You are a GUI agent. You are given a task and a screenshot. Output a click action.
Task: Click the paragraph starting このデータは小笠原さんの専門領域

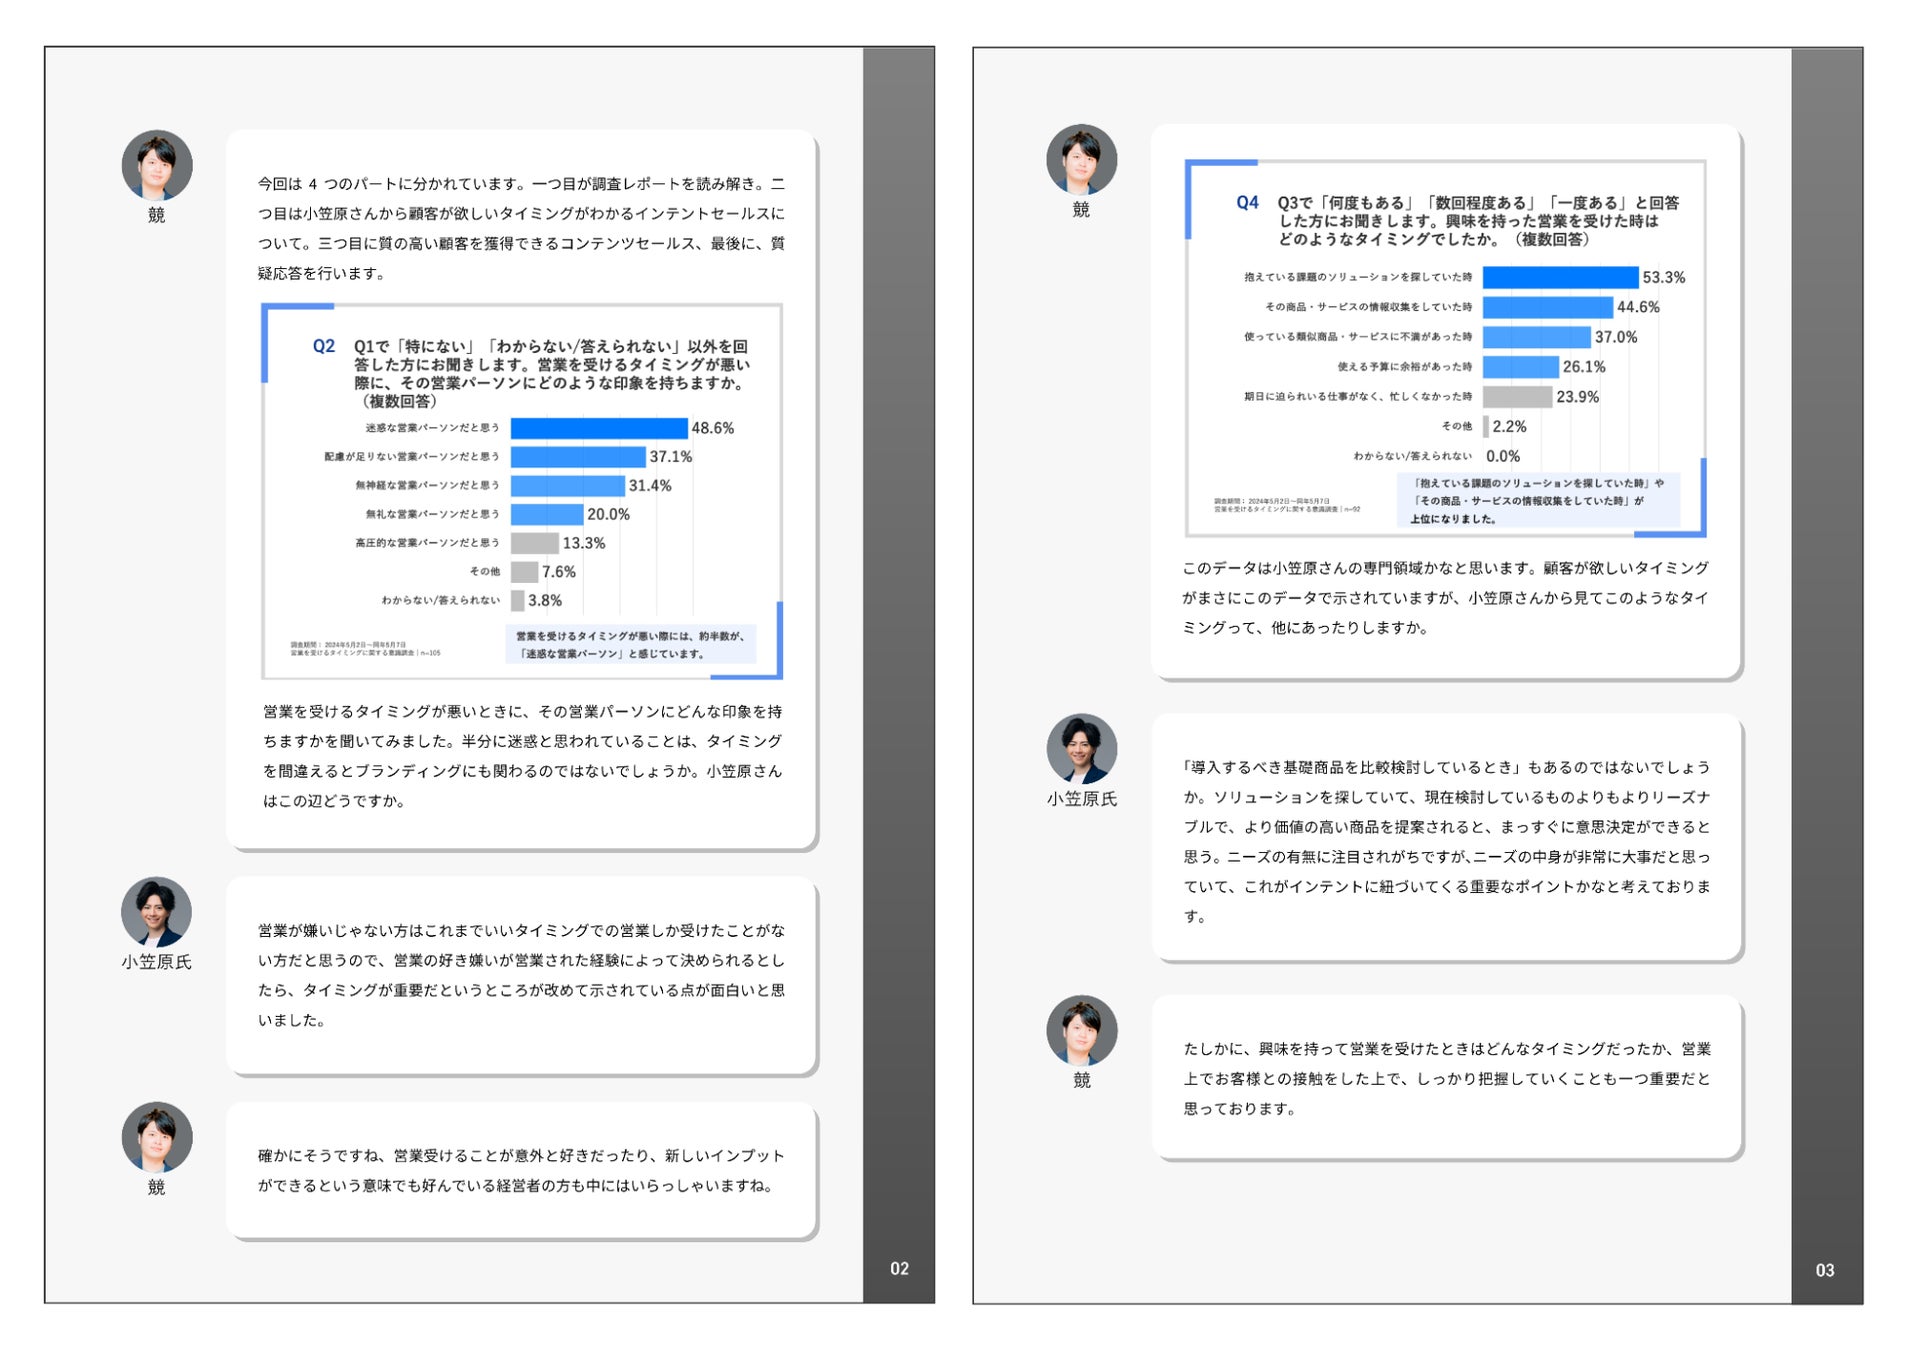point(1446,598)
